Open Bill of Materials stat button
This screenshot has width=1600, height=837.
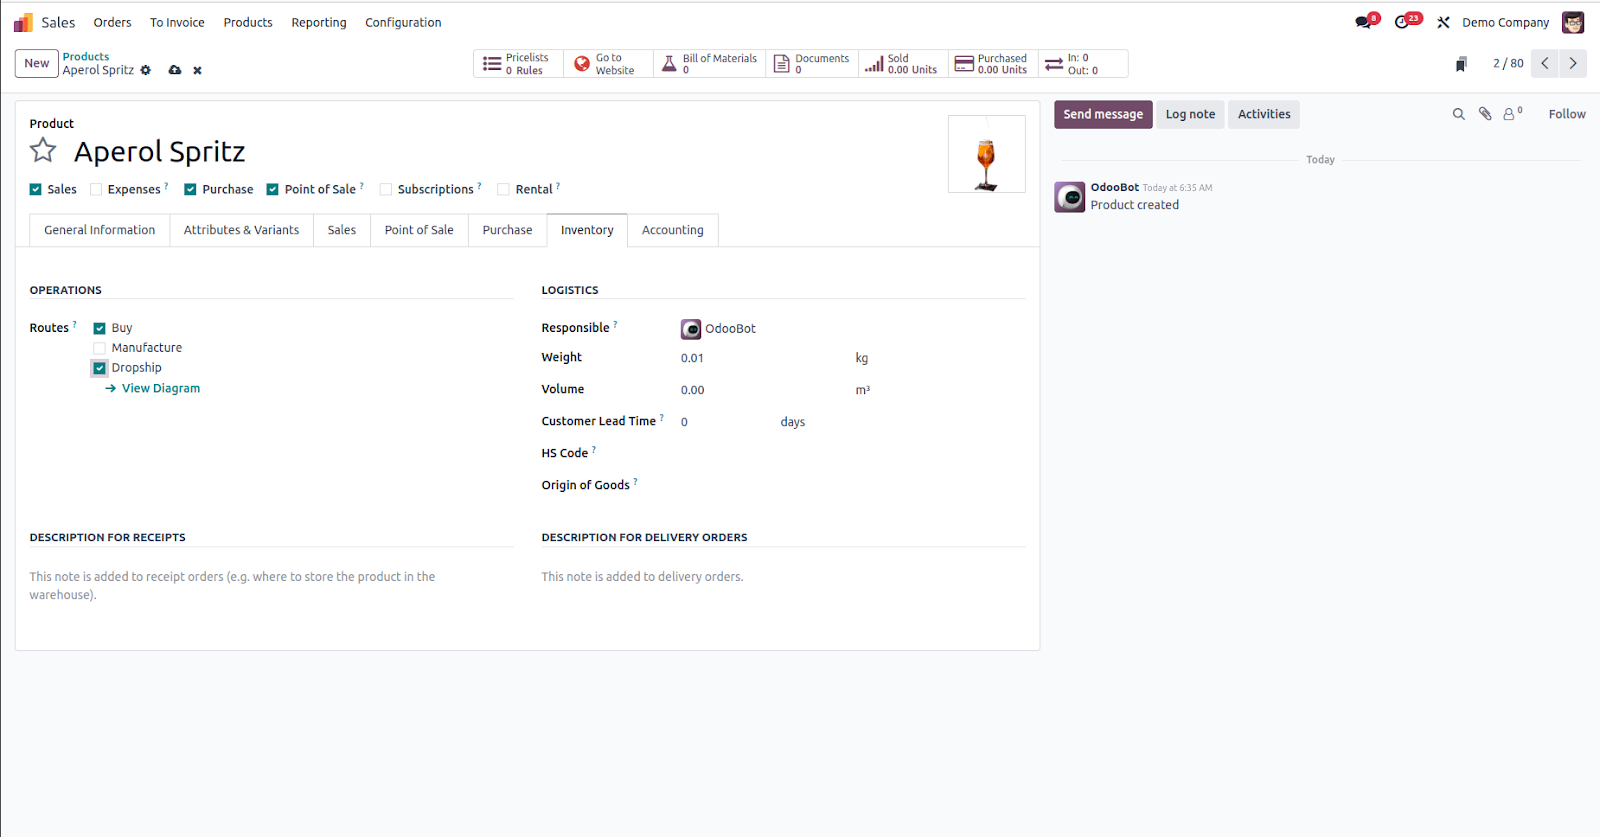pos(710,64)
